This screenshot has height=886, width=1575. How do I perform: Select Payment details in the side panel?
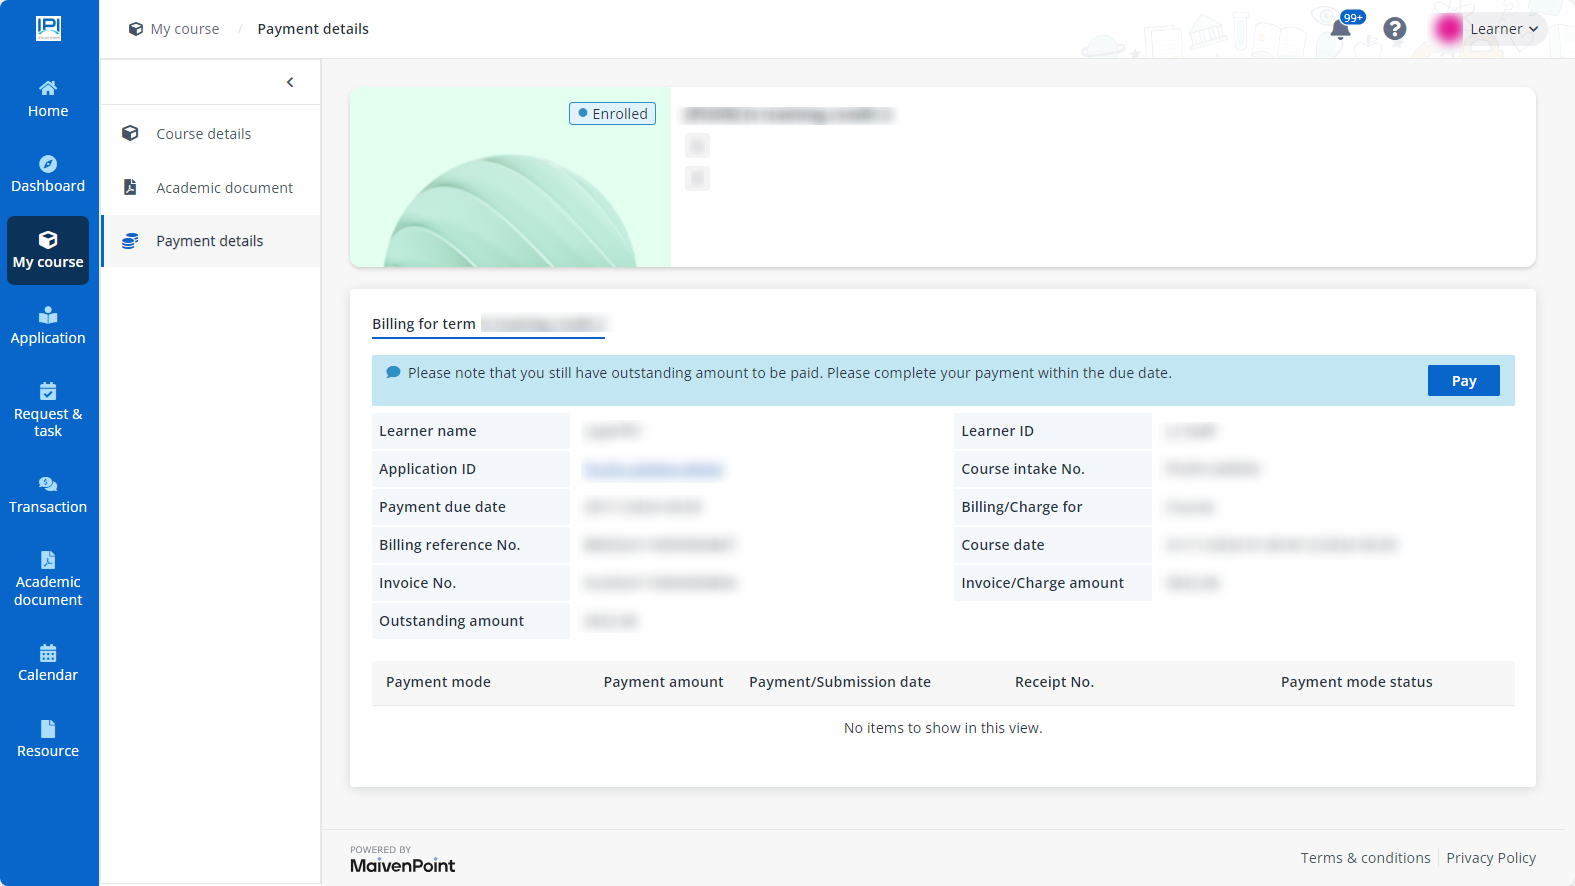pos(211,241)
